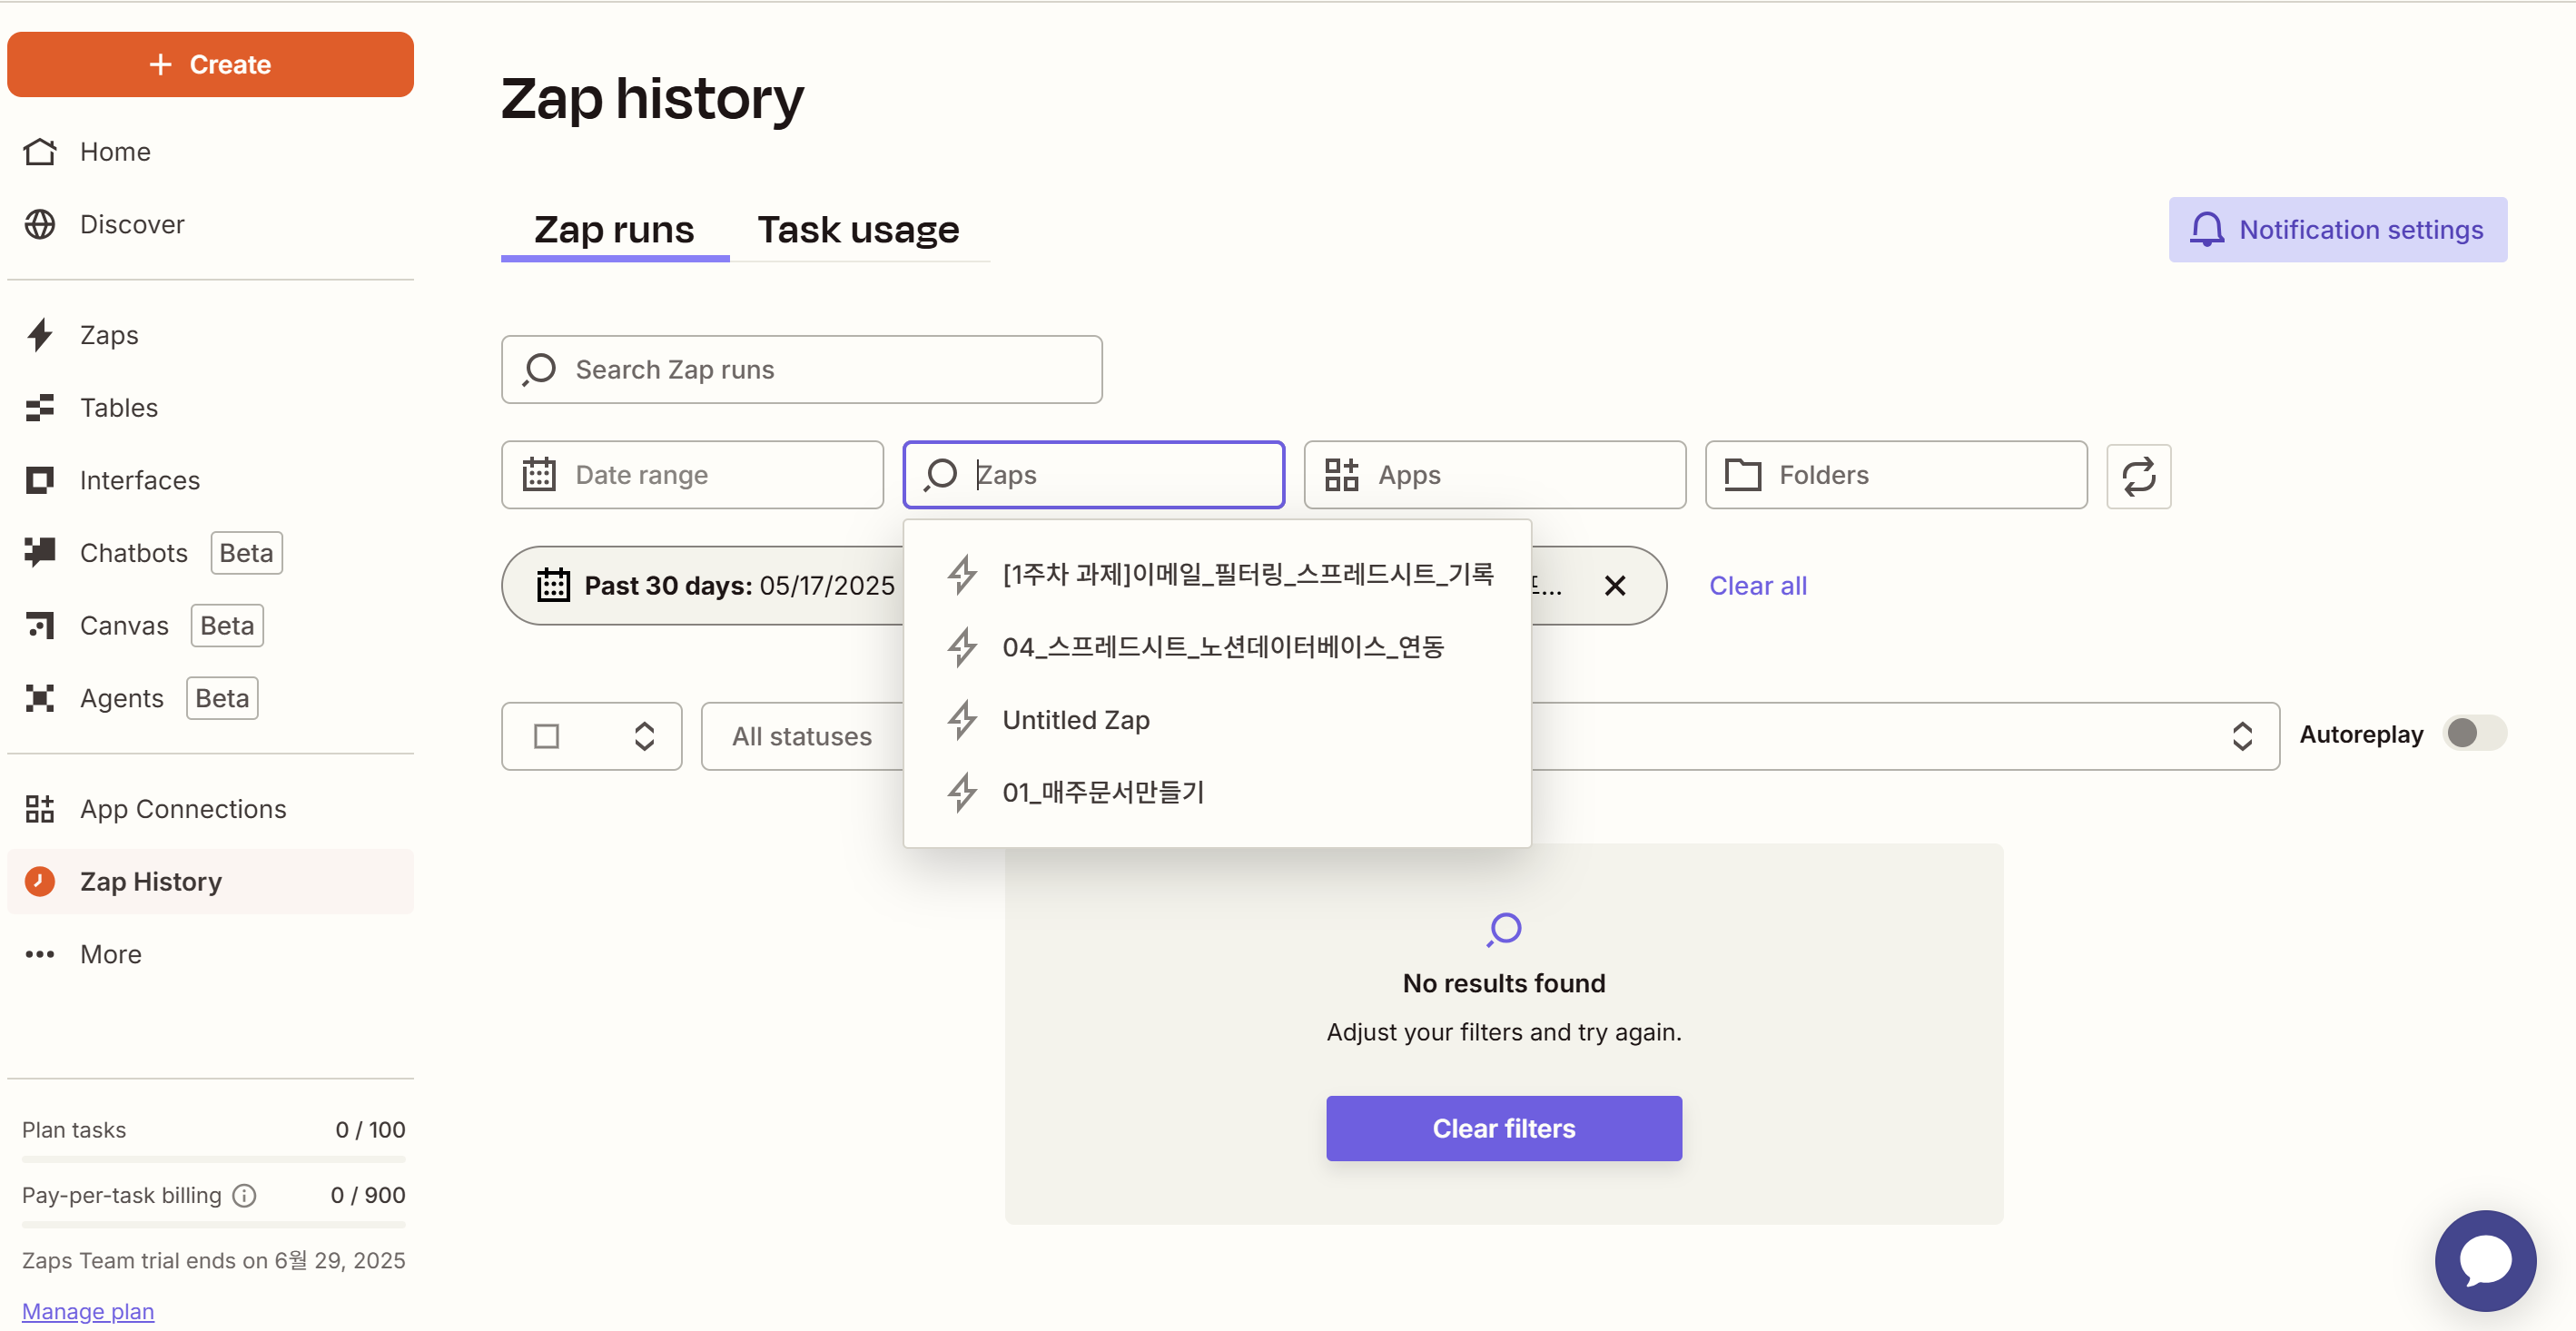Click the Agents sidebar icon

40,698
